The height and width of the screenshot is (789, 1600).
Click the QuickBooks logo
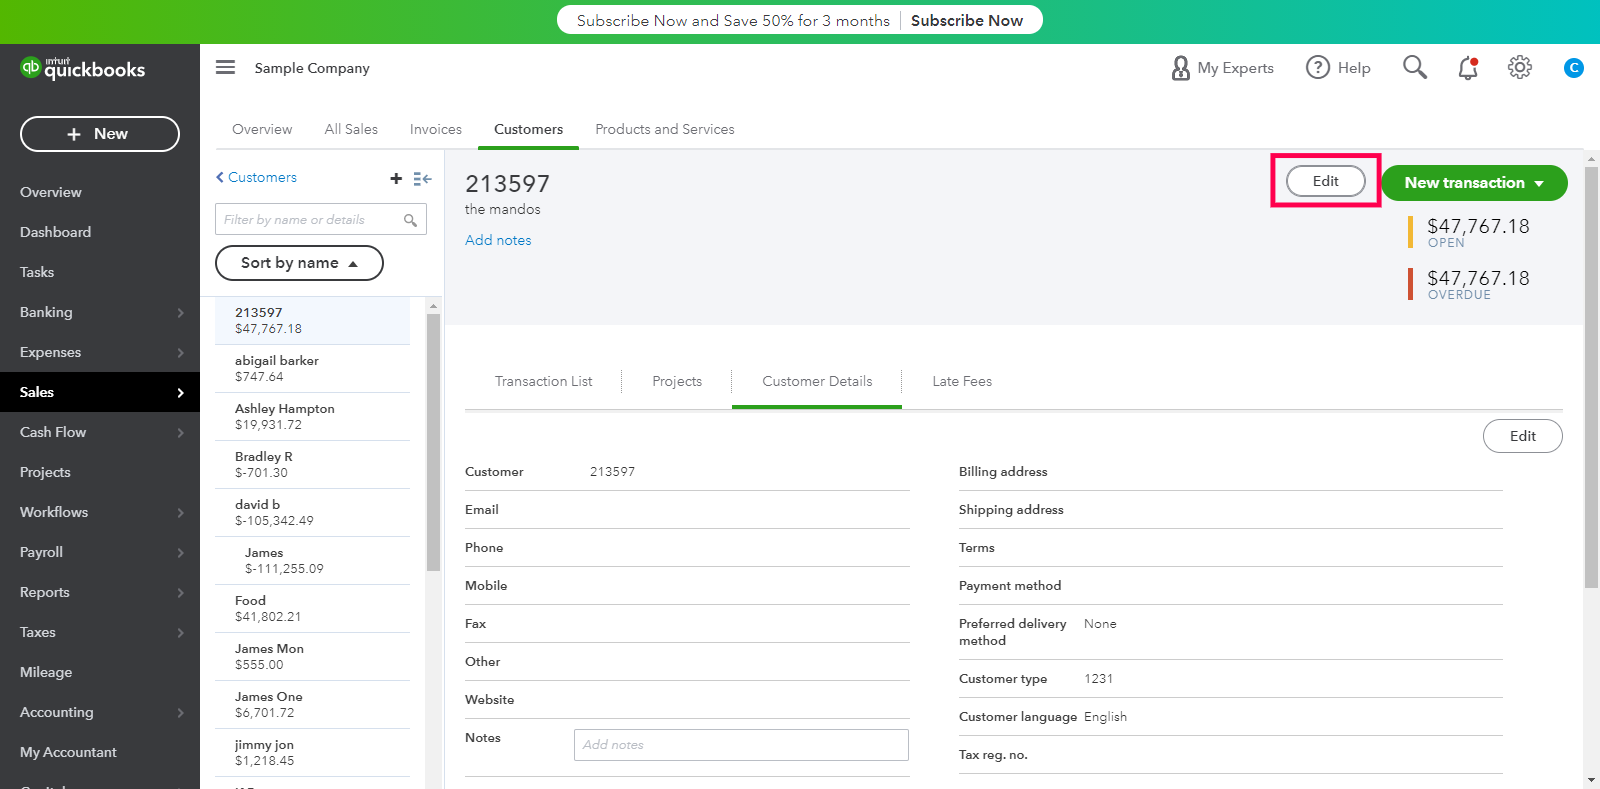click(x=83, y=68)
